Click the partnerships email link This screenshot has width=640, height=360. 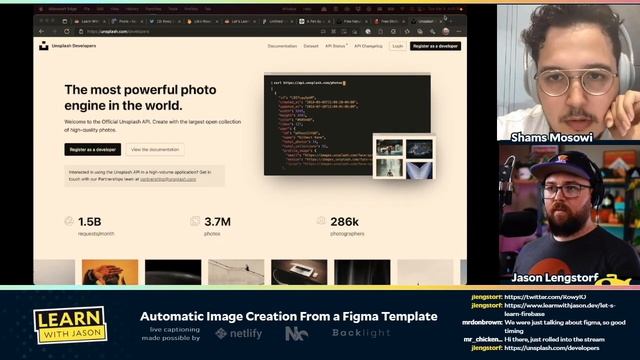tap(168, 179)
